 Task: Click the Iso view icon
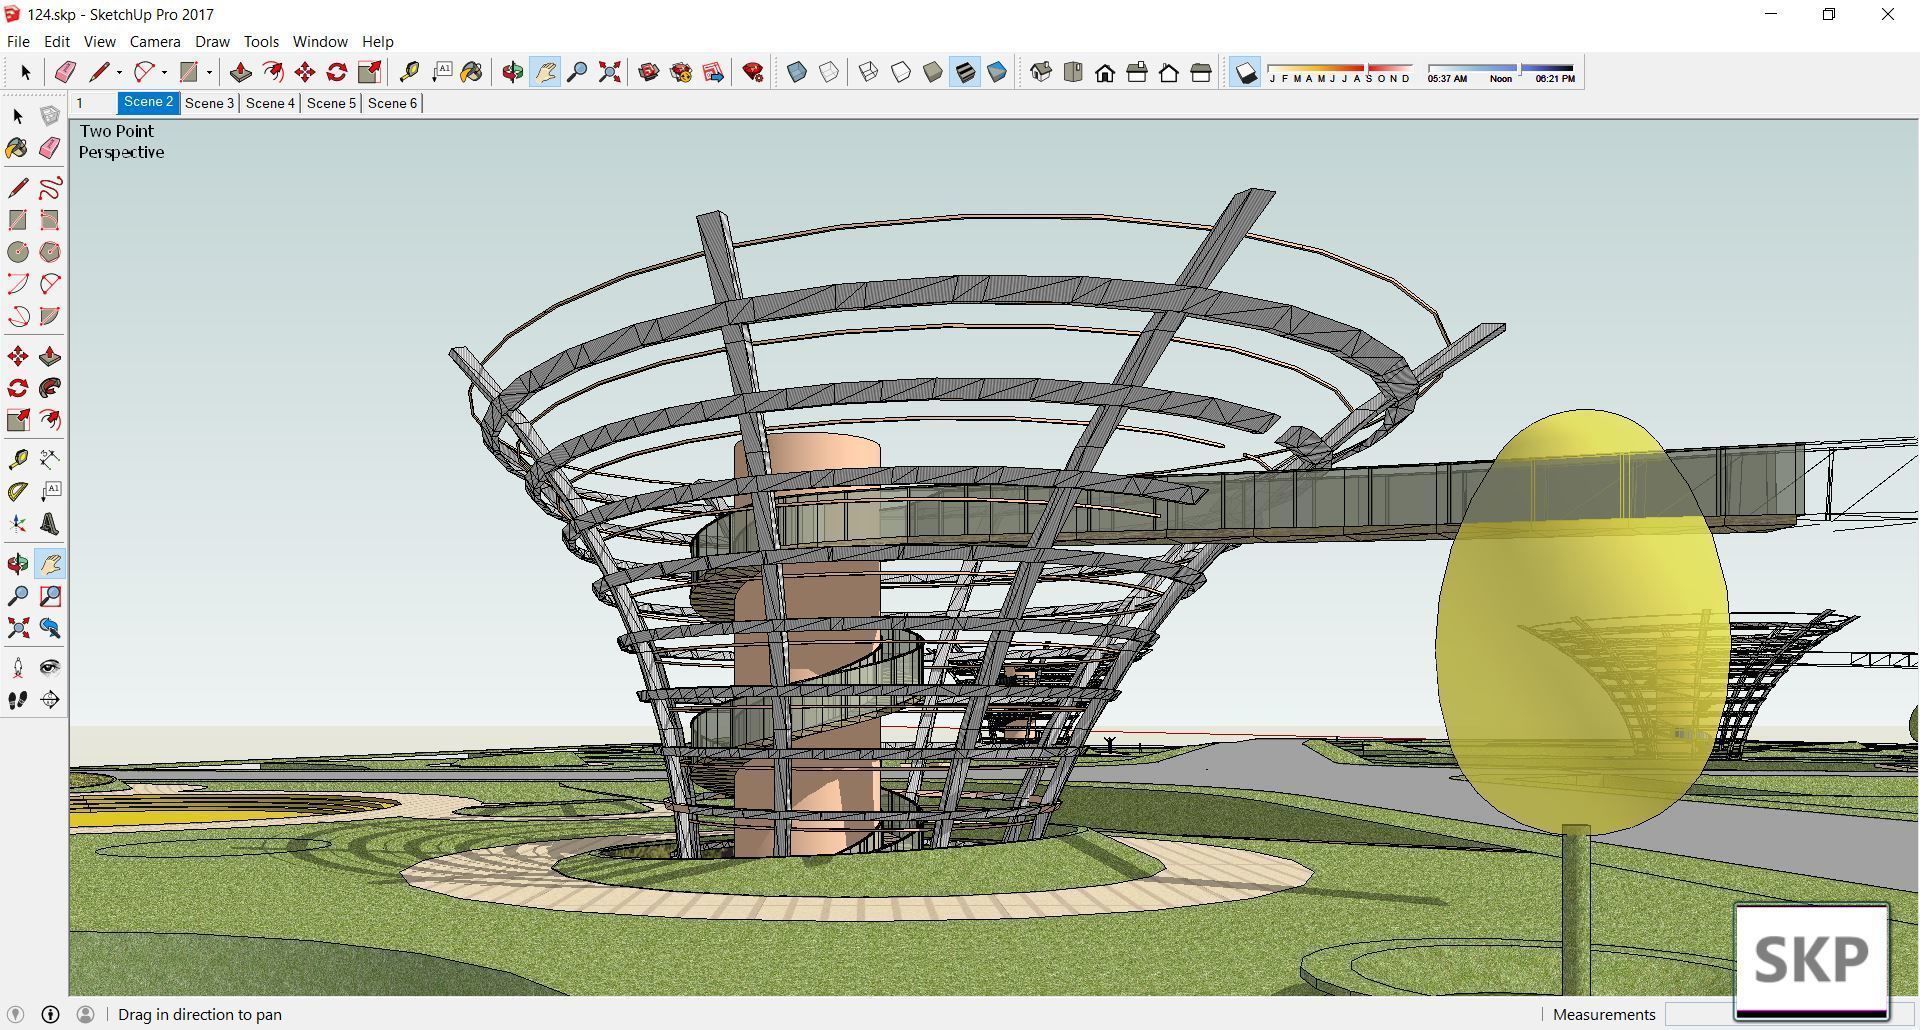coord(1041,72)
